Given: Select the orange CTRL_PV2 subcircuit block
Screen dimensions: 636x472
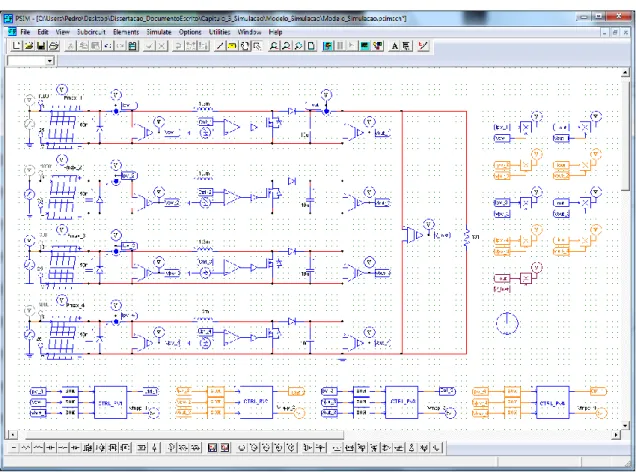Looking at the screenshot, I should point(256,402).
